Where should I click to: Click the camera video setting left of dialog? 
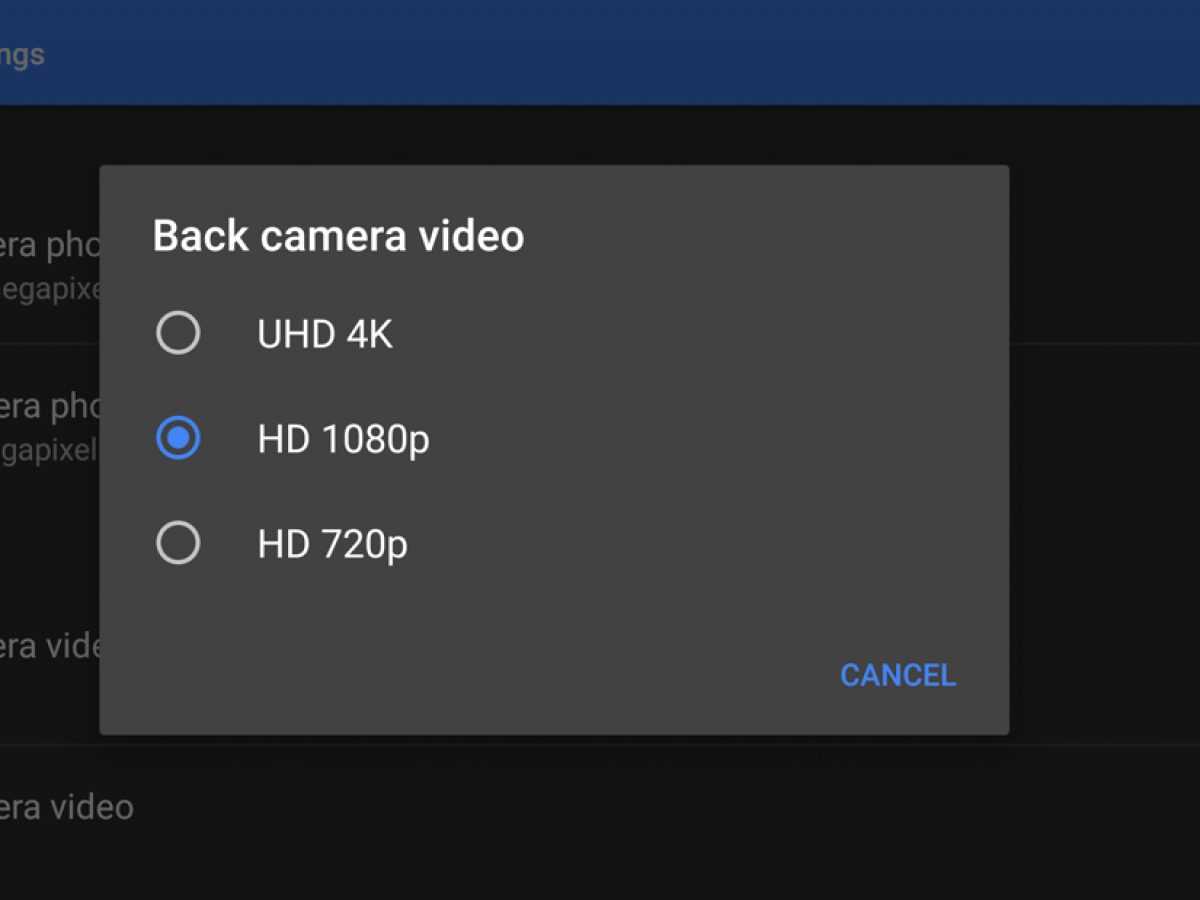coord(50,646)
